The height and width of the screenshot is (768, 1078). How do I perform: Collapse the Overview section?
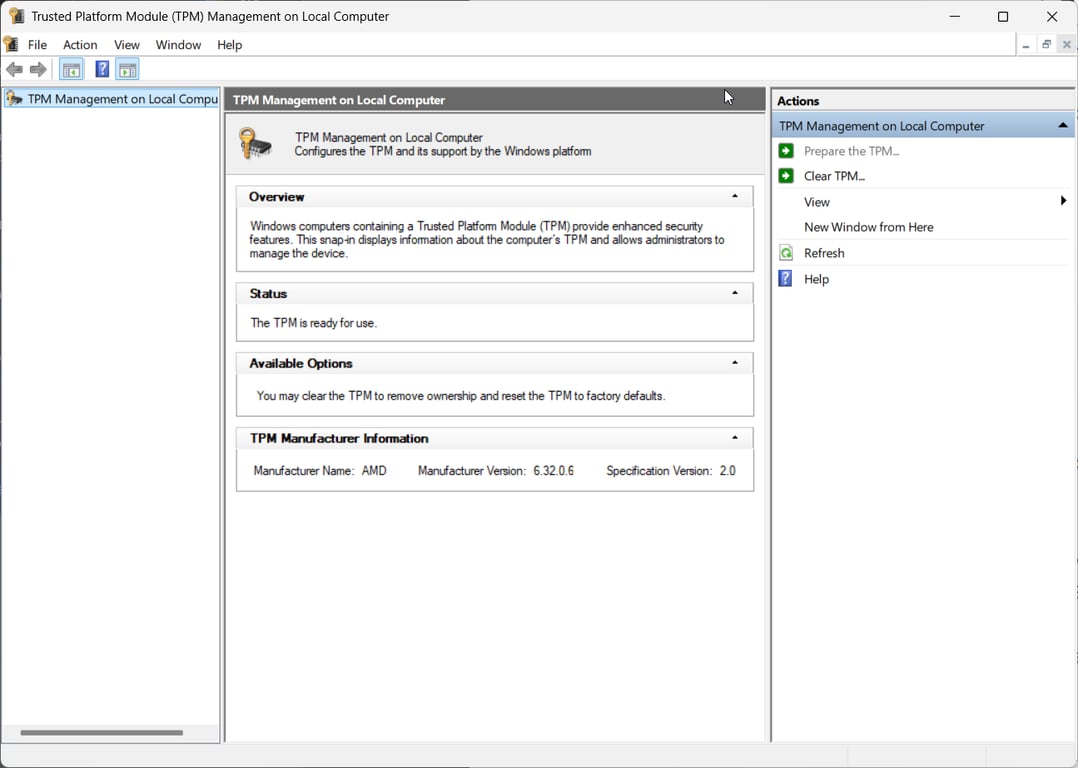click(735, 197)
